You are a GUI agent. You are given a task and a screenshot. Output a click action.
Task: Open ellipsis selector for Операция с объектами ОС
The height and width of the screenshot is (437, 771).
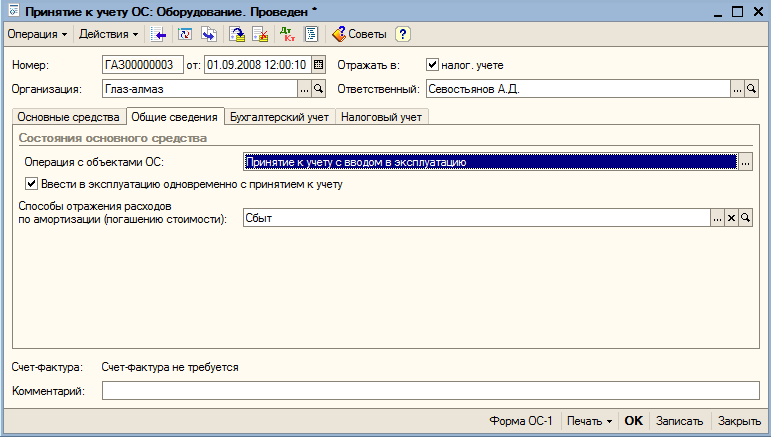click(745, 162)
